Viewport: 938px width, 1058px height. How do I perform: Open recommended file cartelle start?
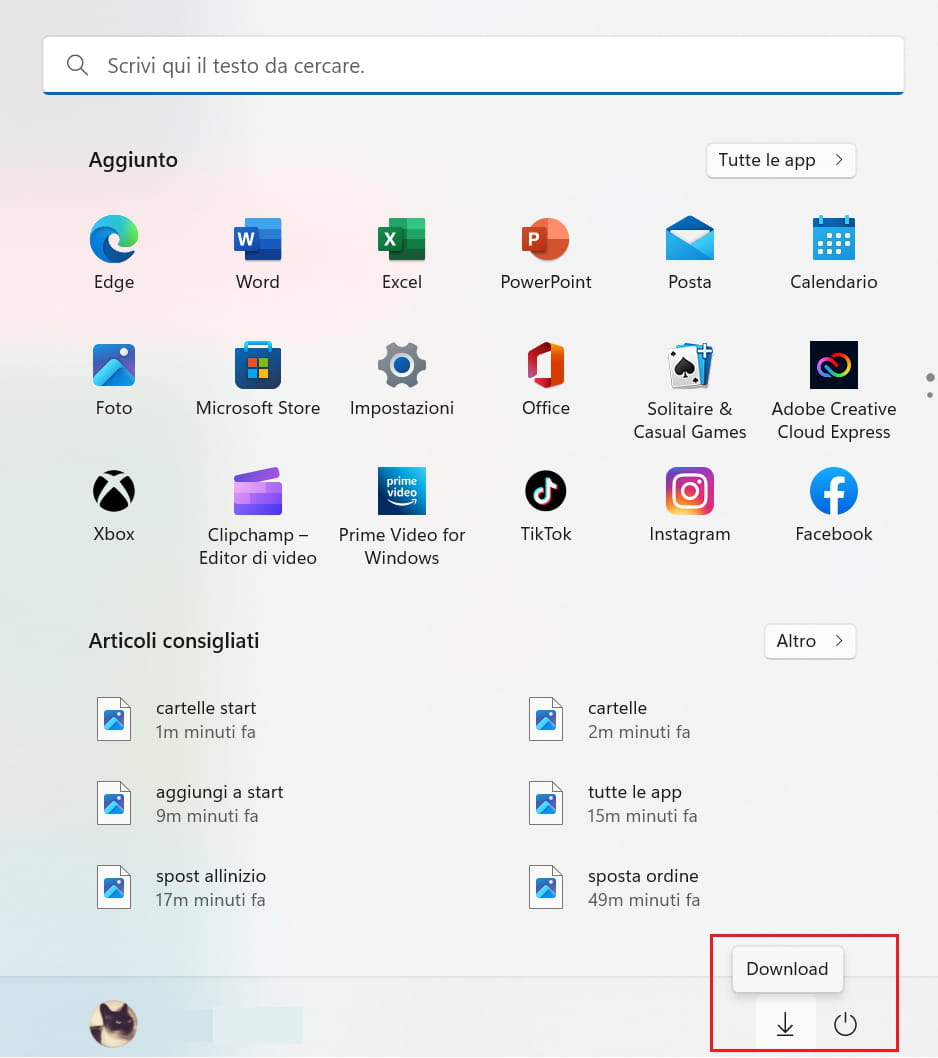206,719
